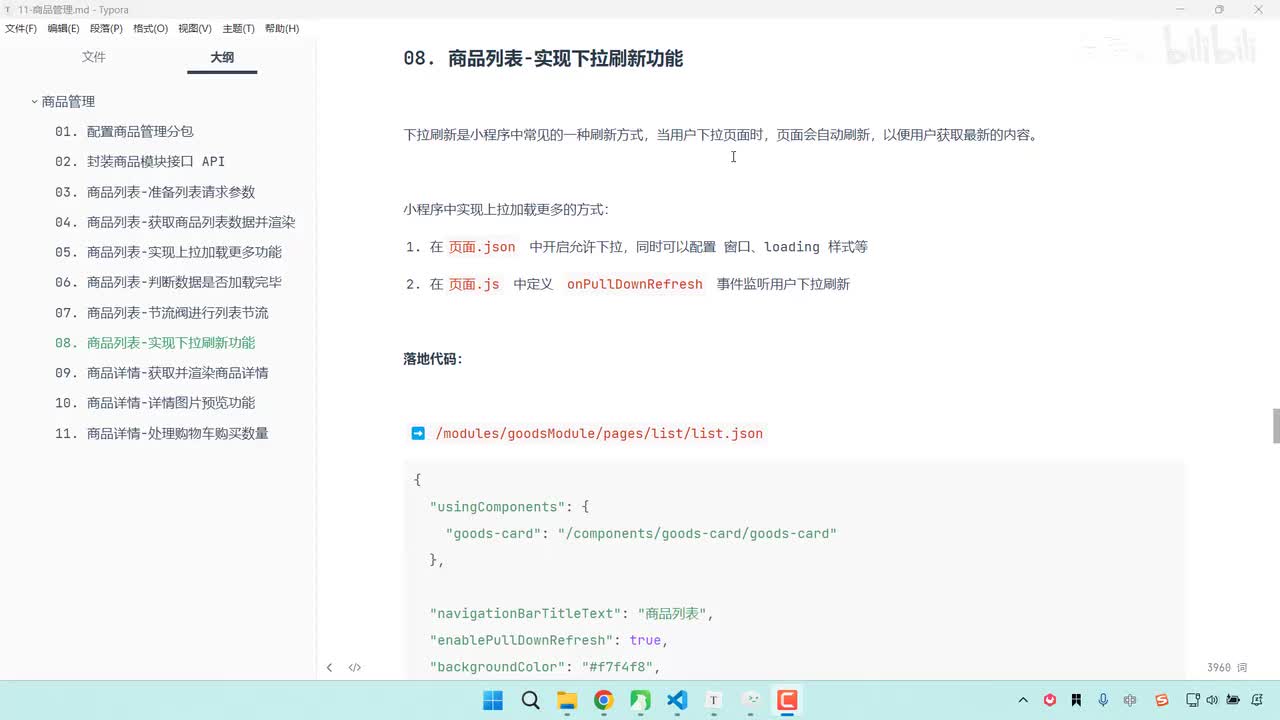The width and height of the screenshot is (1280, 720).
Task: Go to outline 05. 实现上拉加载更多功能
Action: point(168,252)
